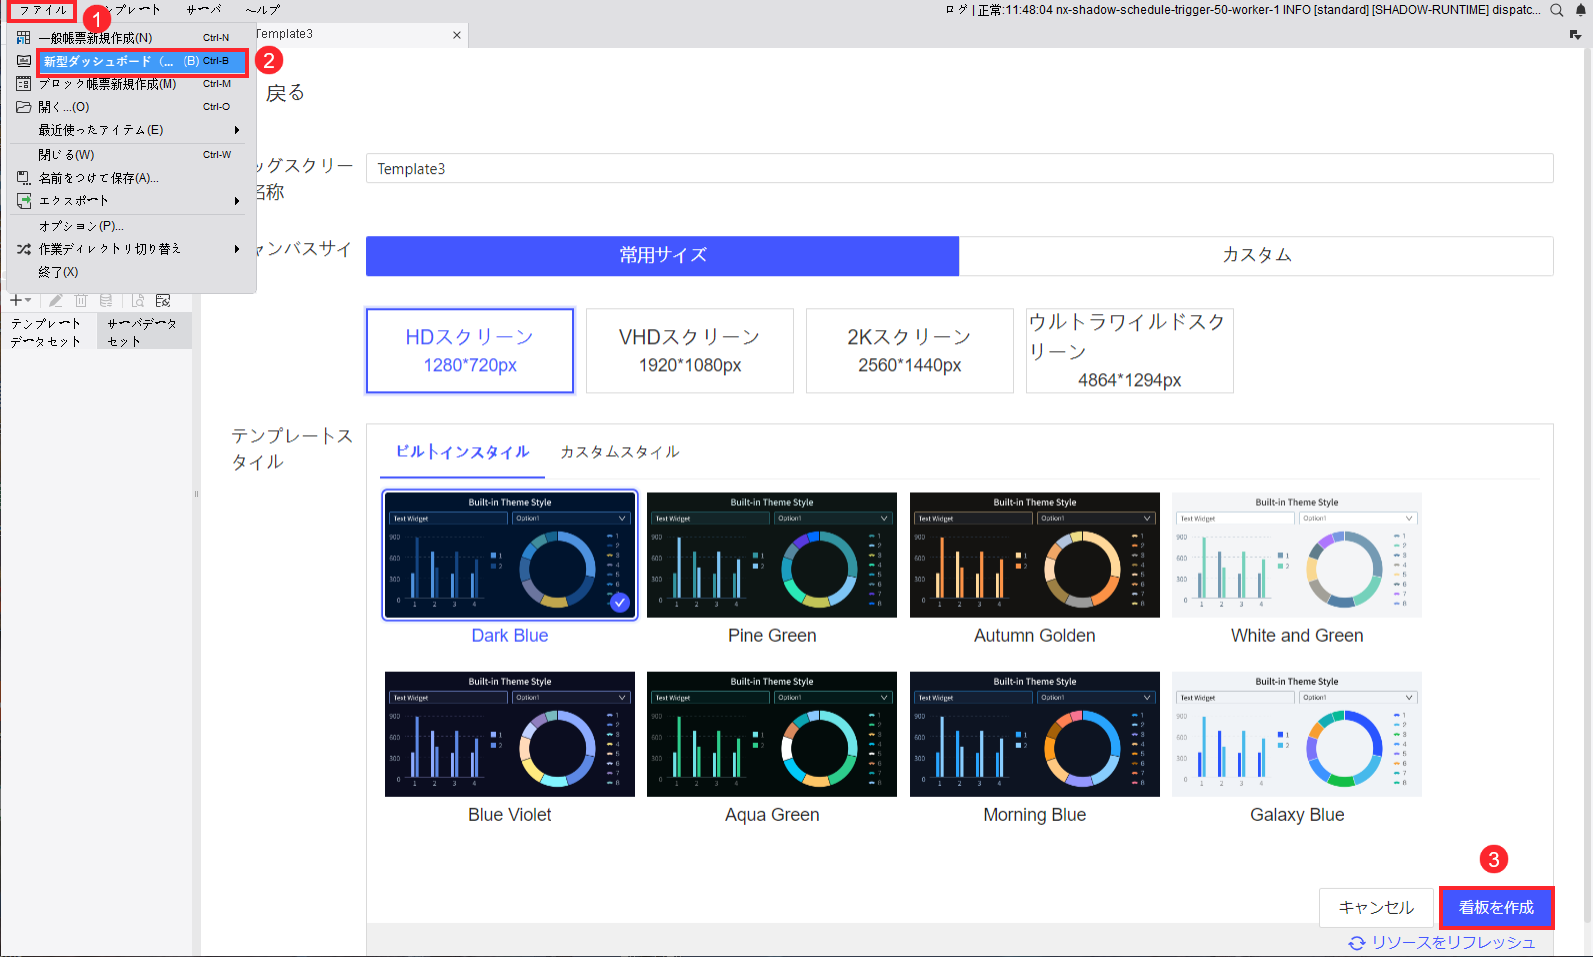Click the preview dataset icon in dataset toolbar
The height and width of the screenshot is (957, 1593).
(x=138, y=300)
